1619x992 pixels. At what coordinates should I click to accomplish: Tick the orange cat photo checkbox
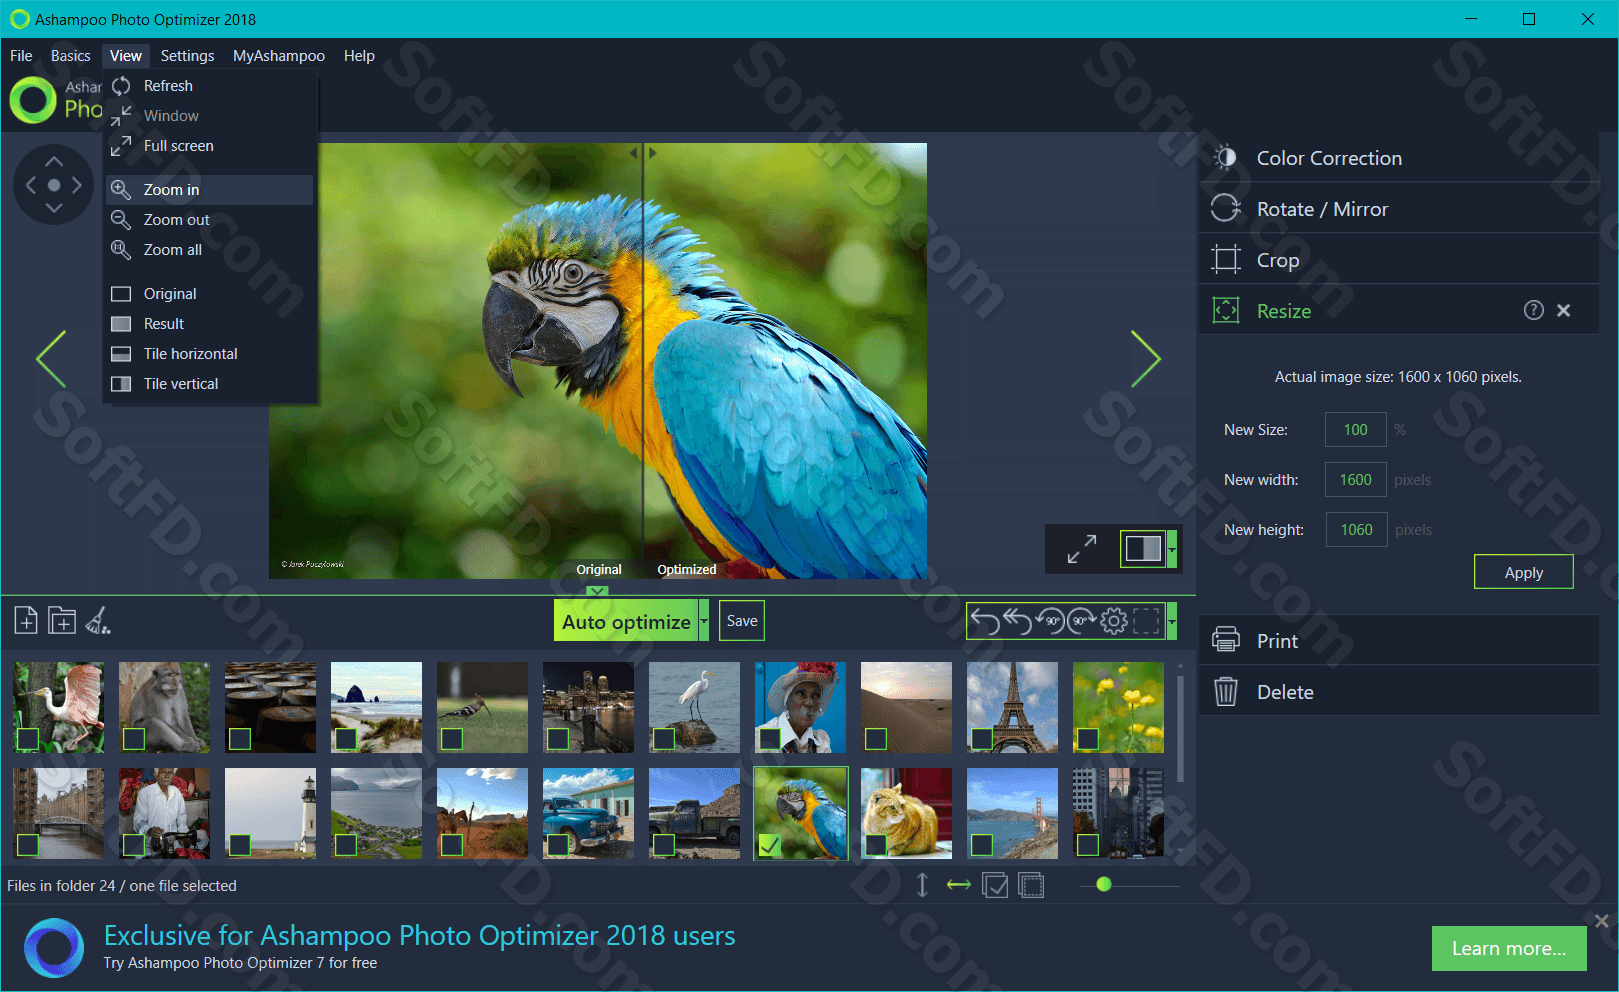click(x=876, y=845)
